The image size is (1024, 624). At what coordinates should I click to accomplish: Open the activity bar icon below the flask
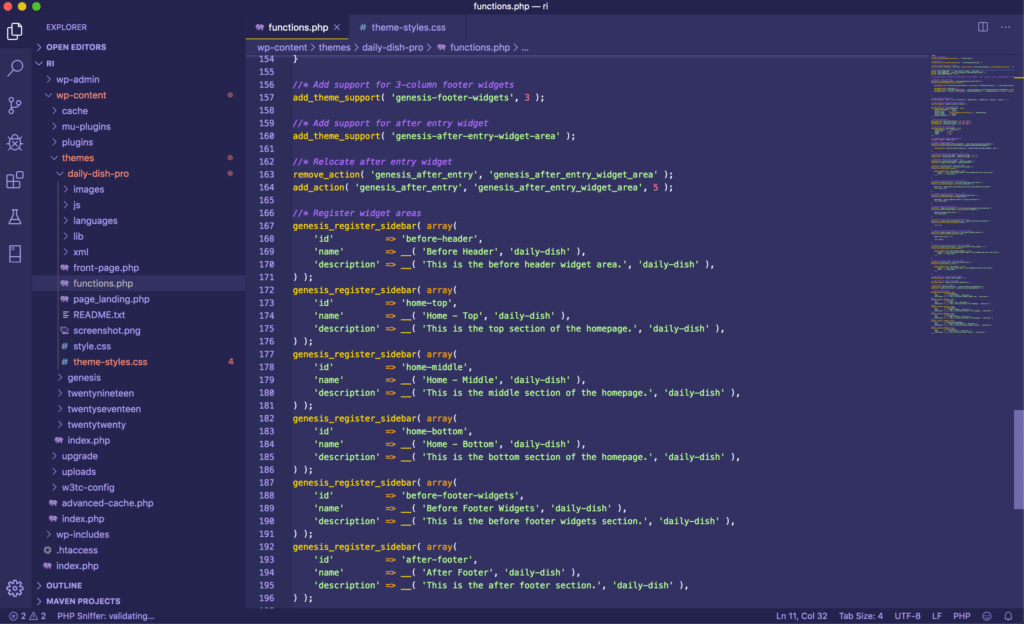[x=14, y=254]
